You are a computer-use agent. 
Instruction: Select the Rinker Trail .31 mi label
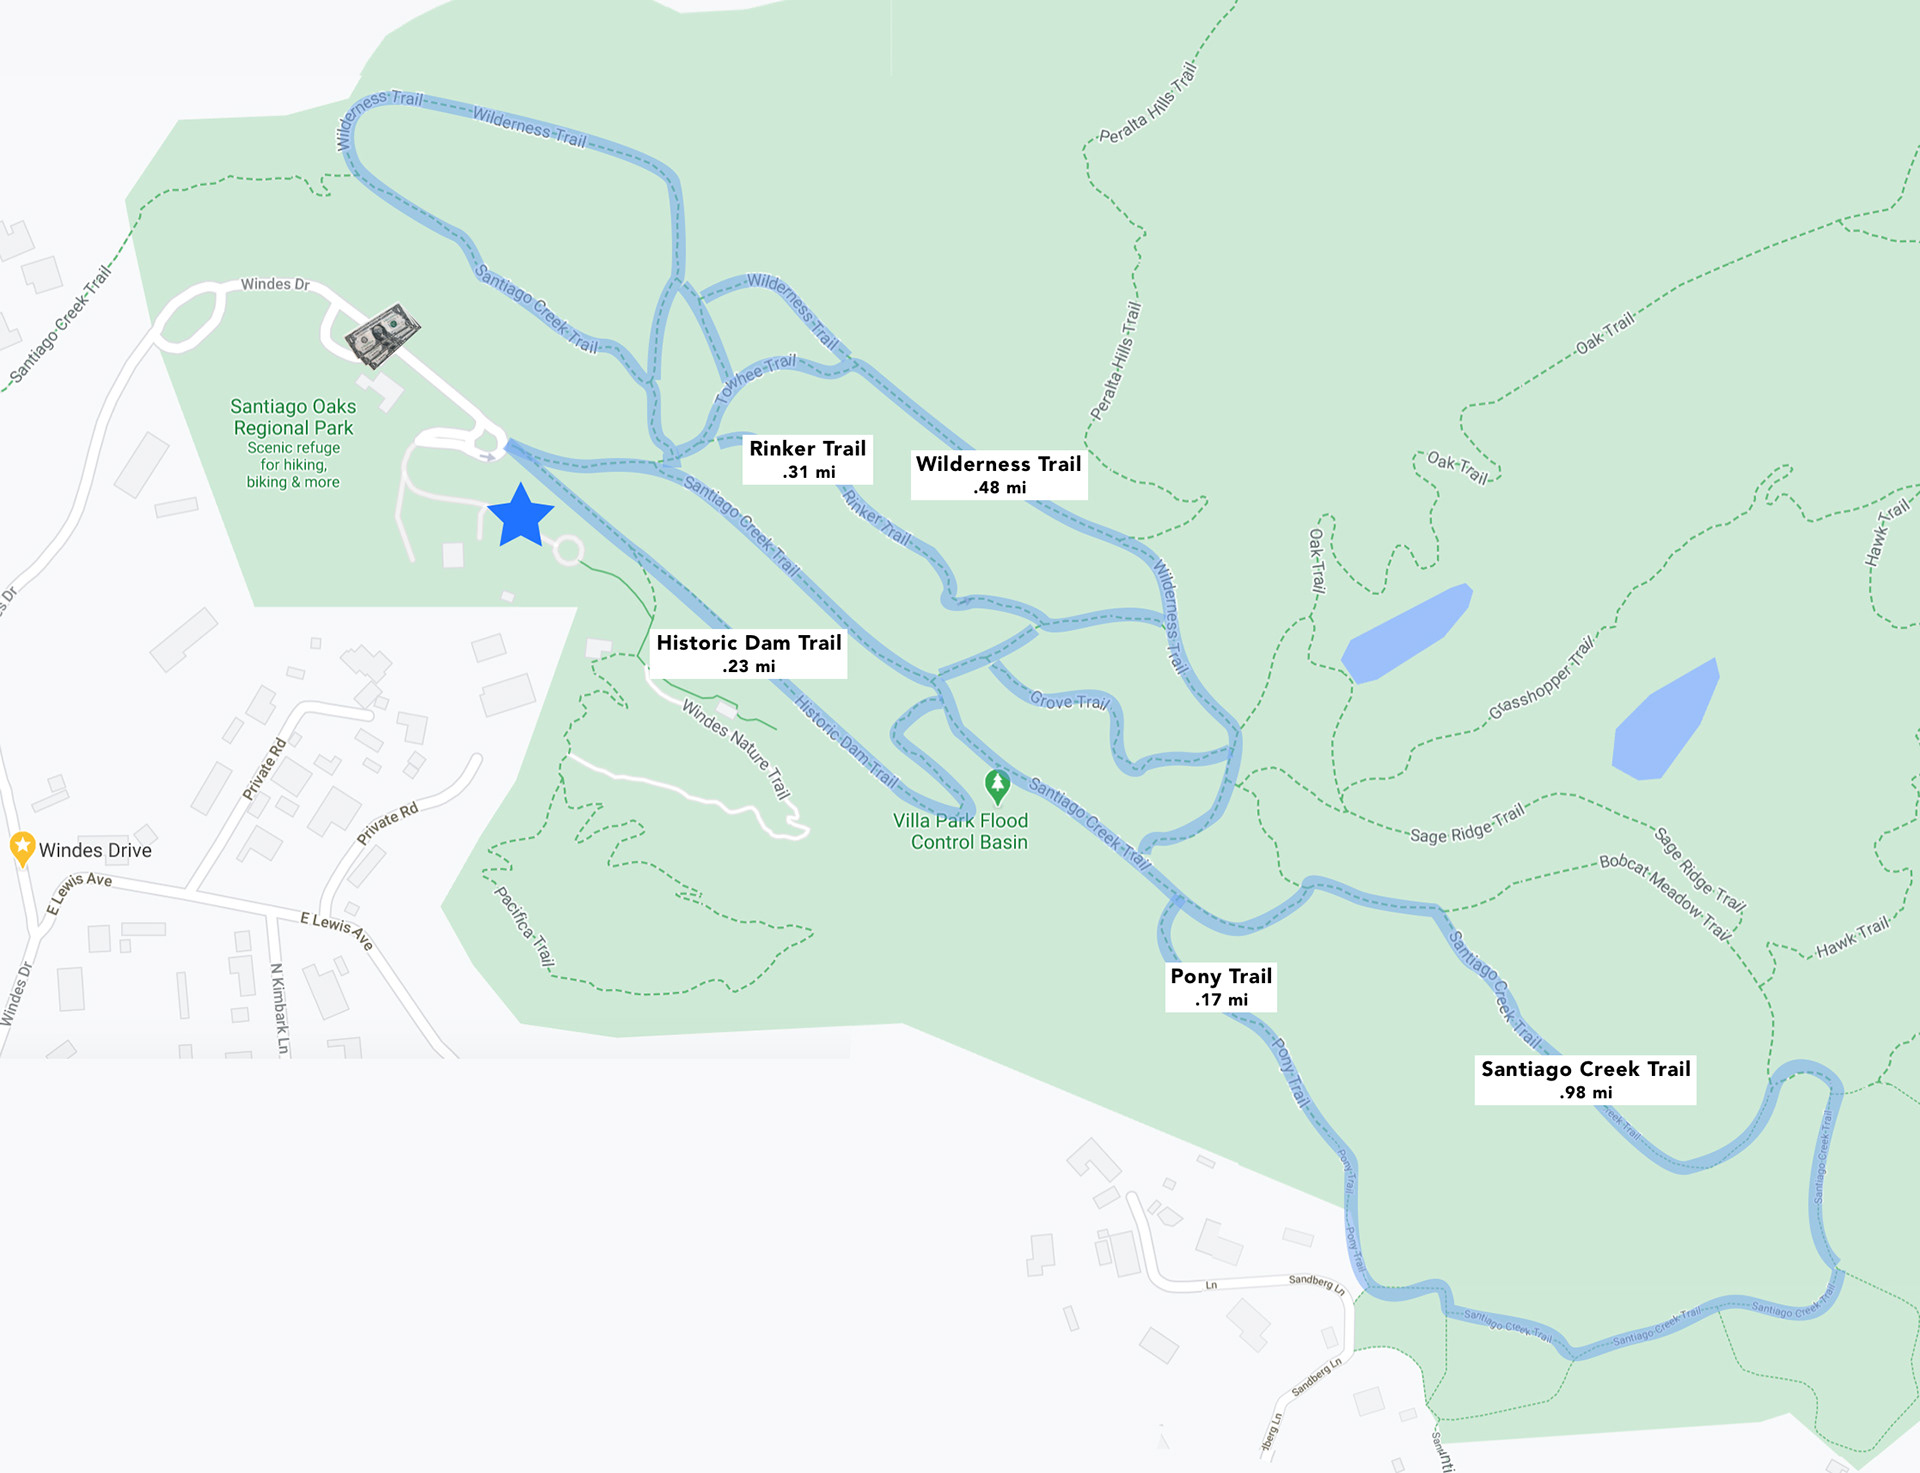808,459
